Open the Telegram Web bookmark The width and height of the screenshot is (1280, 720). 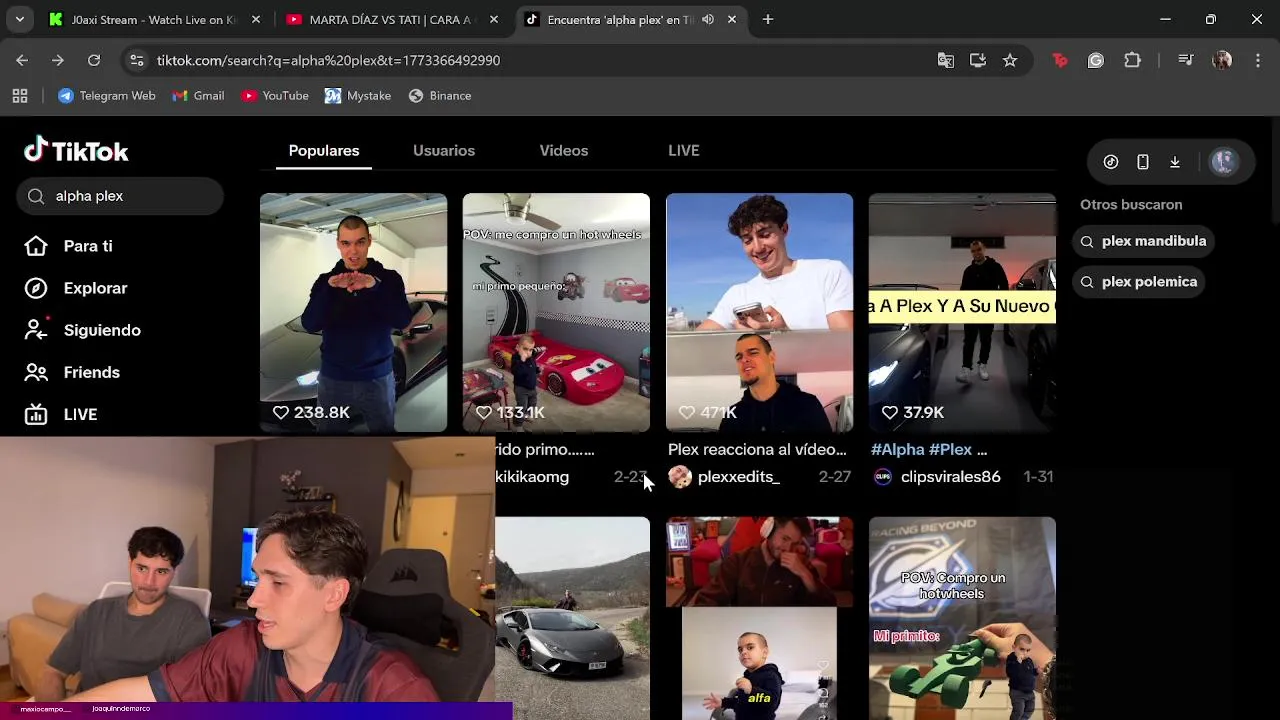(107, 96)
